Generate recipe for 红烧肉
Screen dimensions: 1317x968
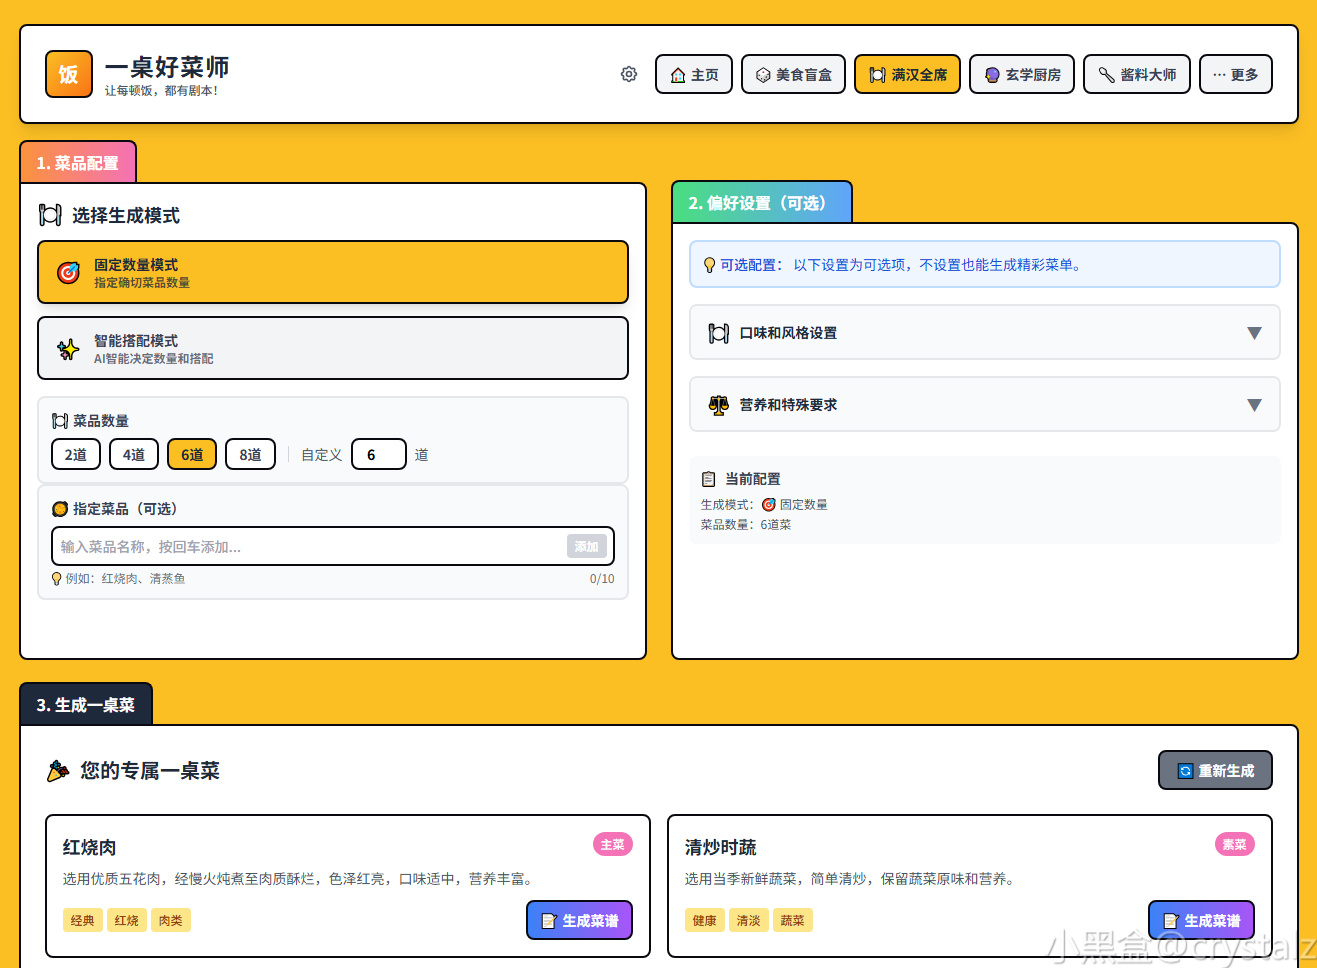580,920
